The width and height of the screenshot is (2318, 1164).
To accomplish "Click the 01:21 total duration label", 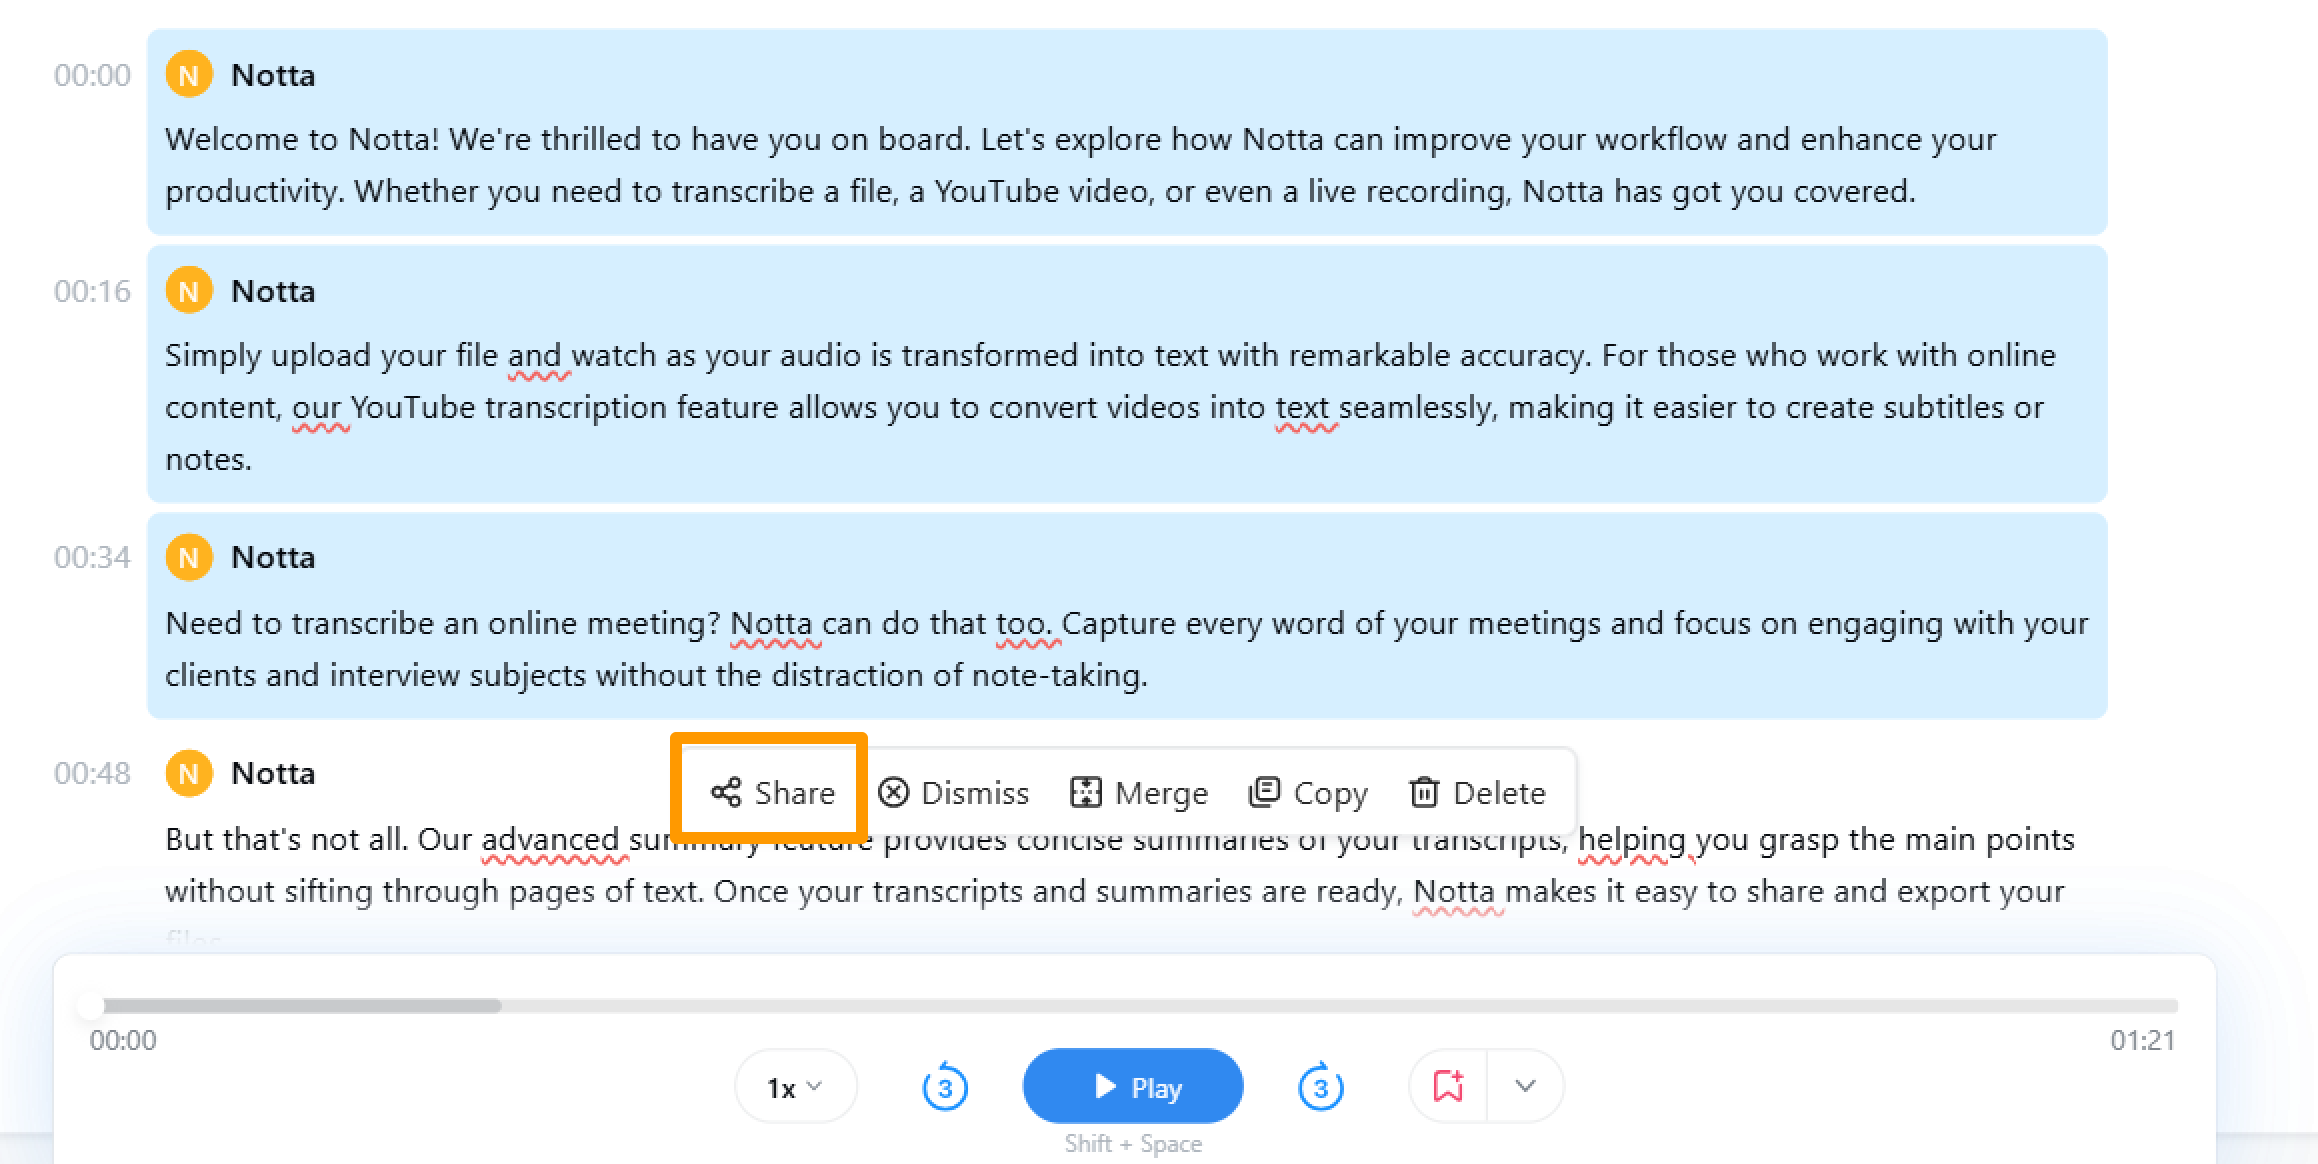I will click(2143, 1040).
